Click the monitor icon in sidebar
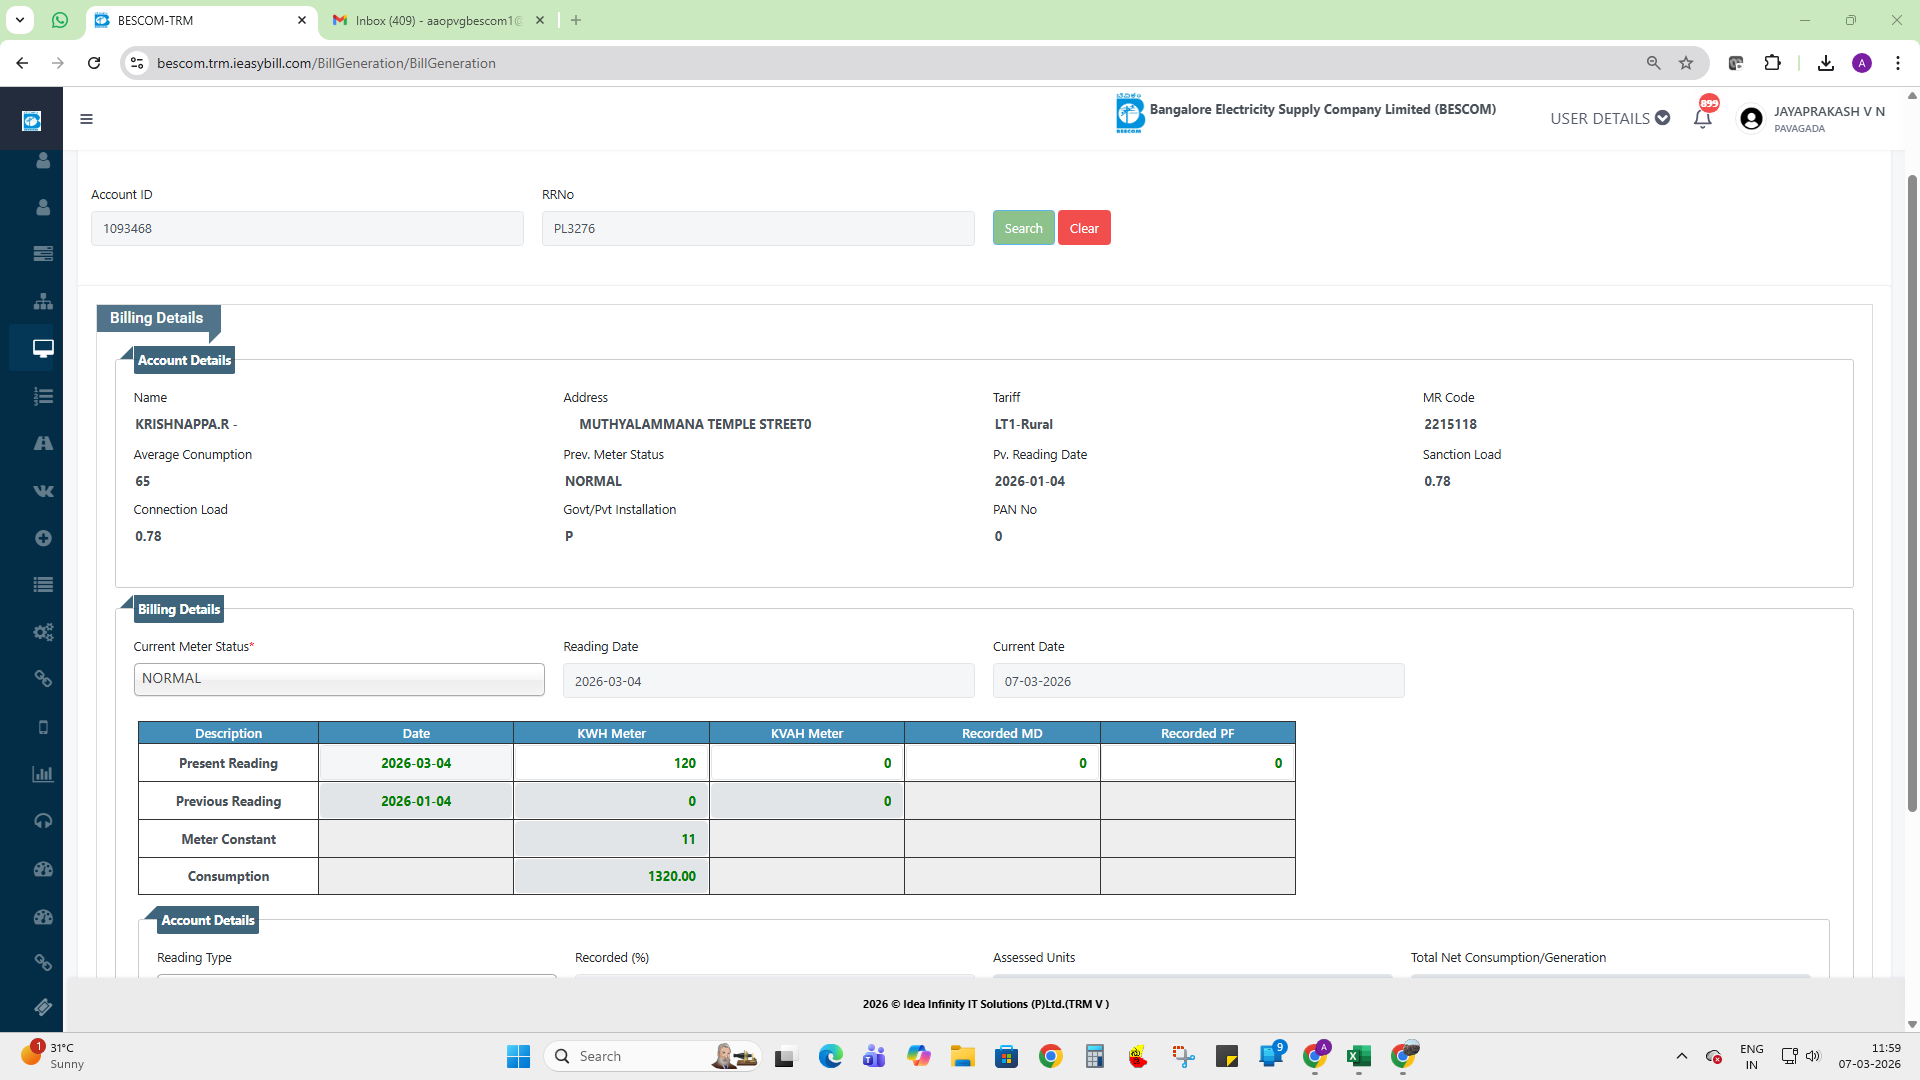The width and height of the screenshot is (1920, 1080). click(43, 348)
